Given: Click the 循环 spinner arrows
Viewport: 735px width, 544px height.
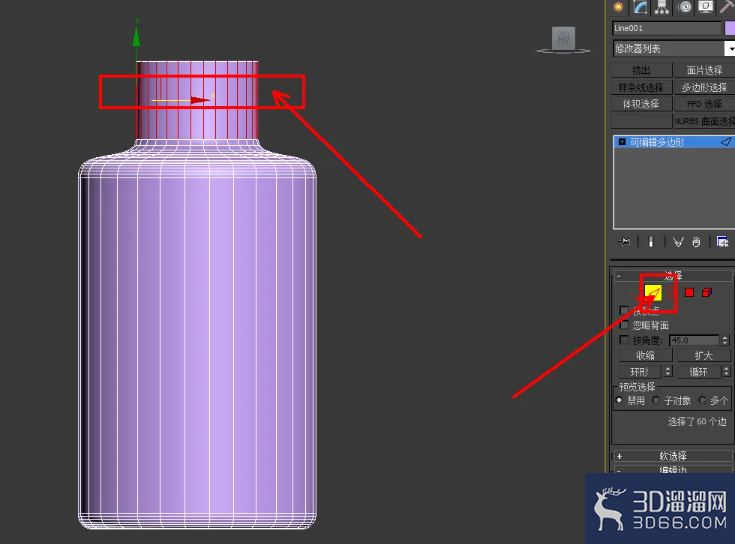Looking at the screenshot, I should [726, 372].
